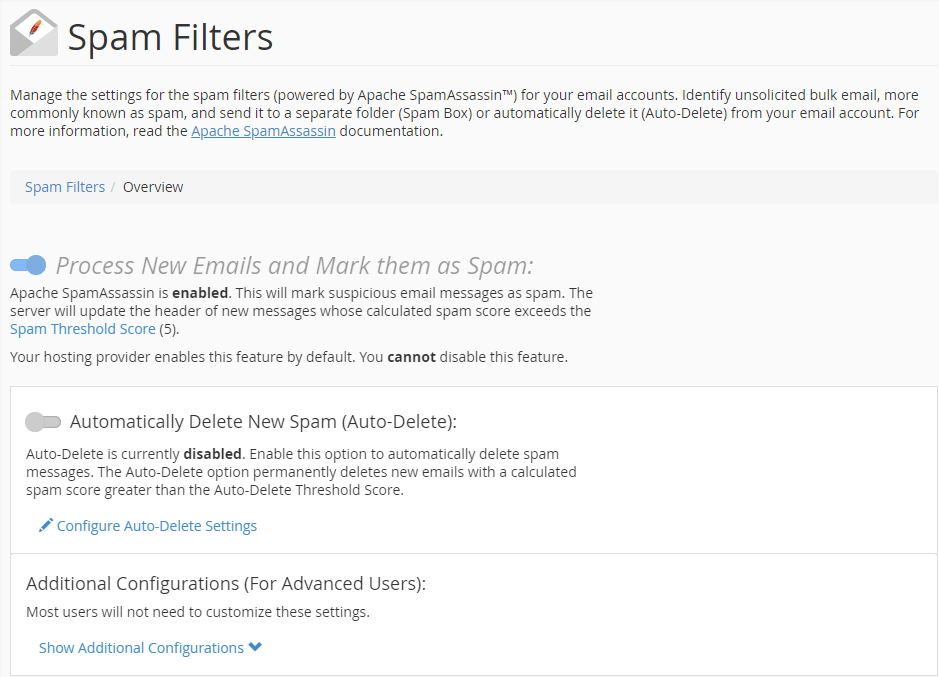
Task: Click the Additional Configurations (For Advanced Users) heading
Action: pyautogui.click(x=226, y=584)
